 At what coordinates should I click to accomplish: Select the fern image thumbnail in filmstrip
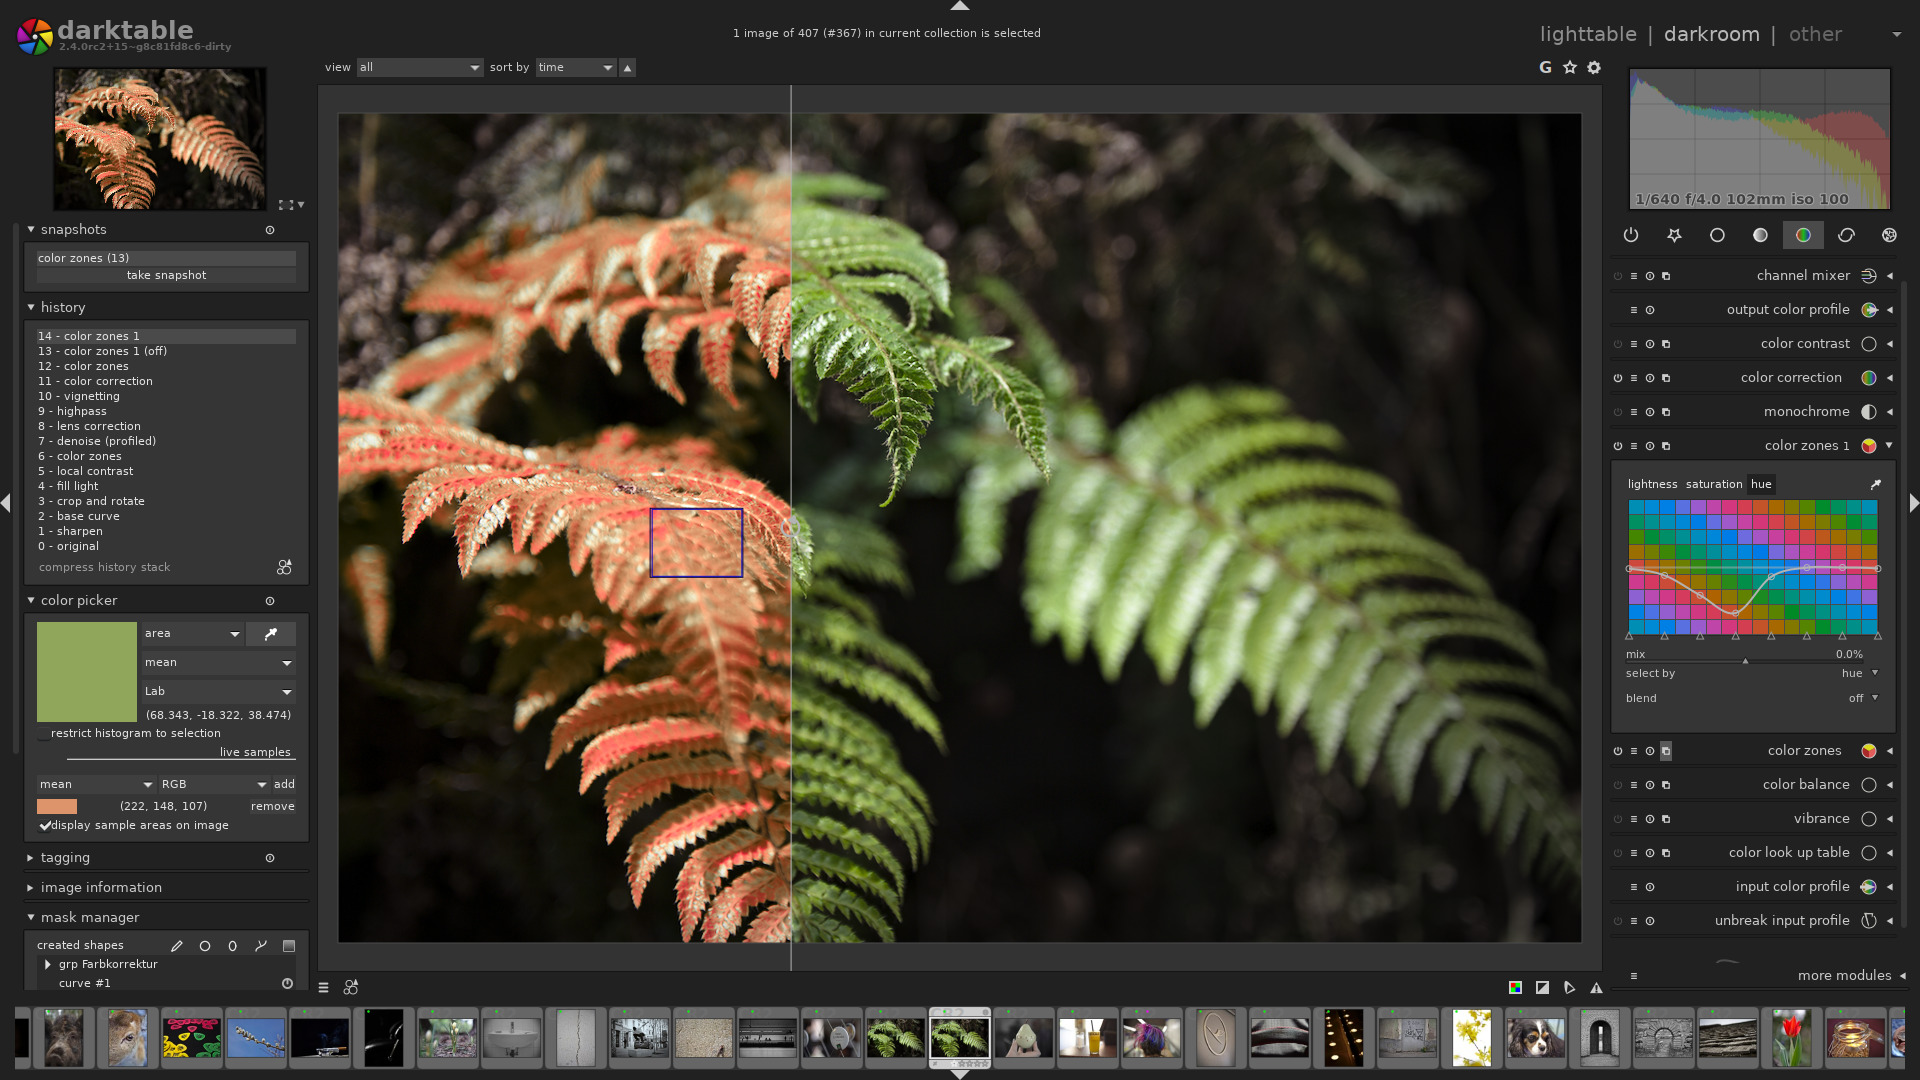pyautogui.click(x=959, y=1040)
